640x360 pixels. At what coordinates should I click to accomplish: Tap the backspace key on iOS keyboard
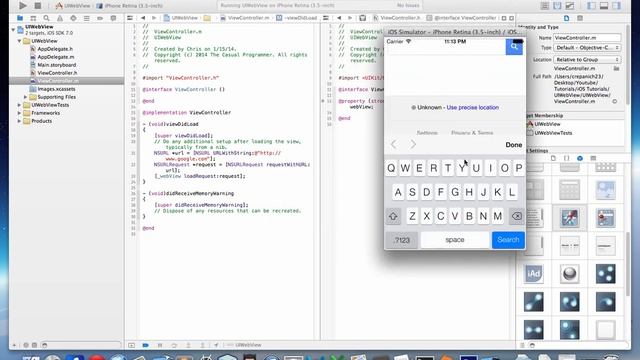(517, 216)
